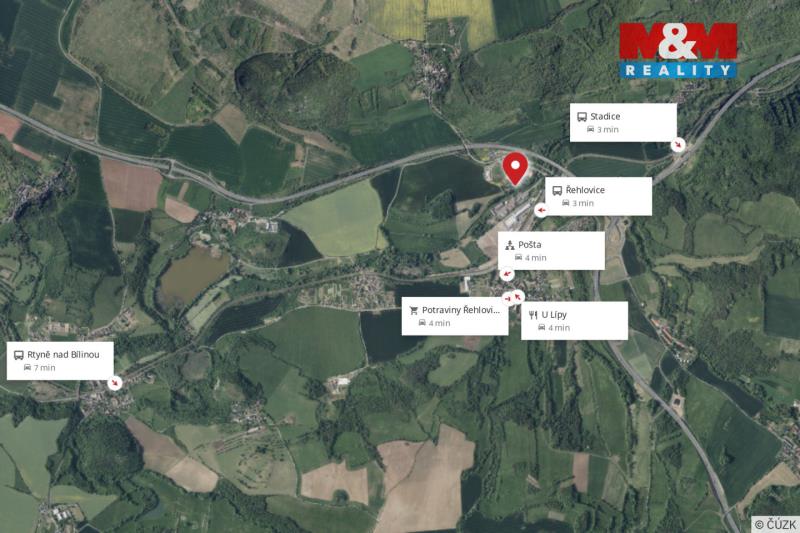Open the Řehlovice bus stop label
Viewport: 800px width, 533px height.
[x=598, y=196]
